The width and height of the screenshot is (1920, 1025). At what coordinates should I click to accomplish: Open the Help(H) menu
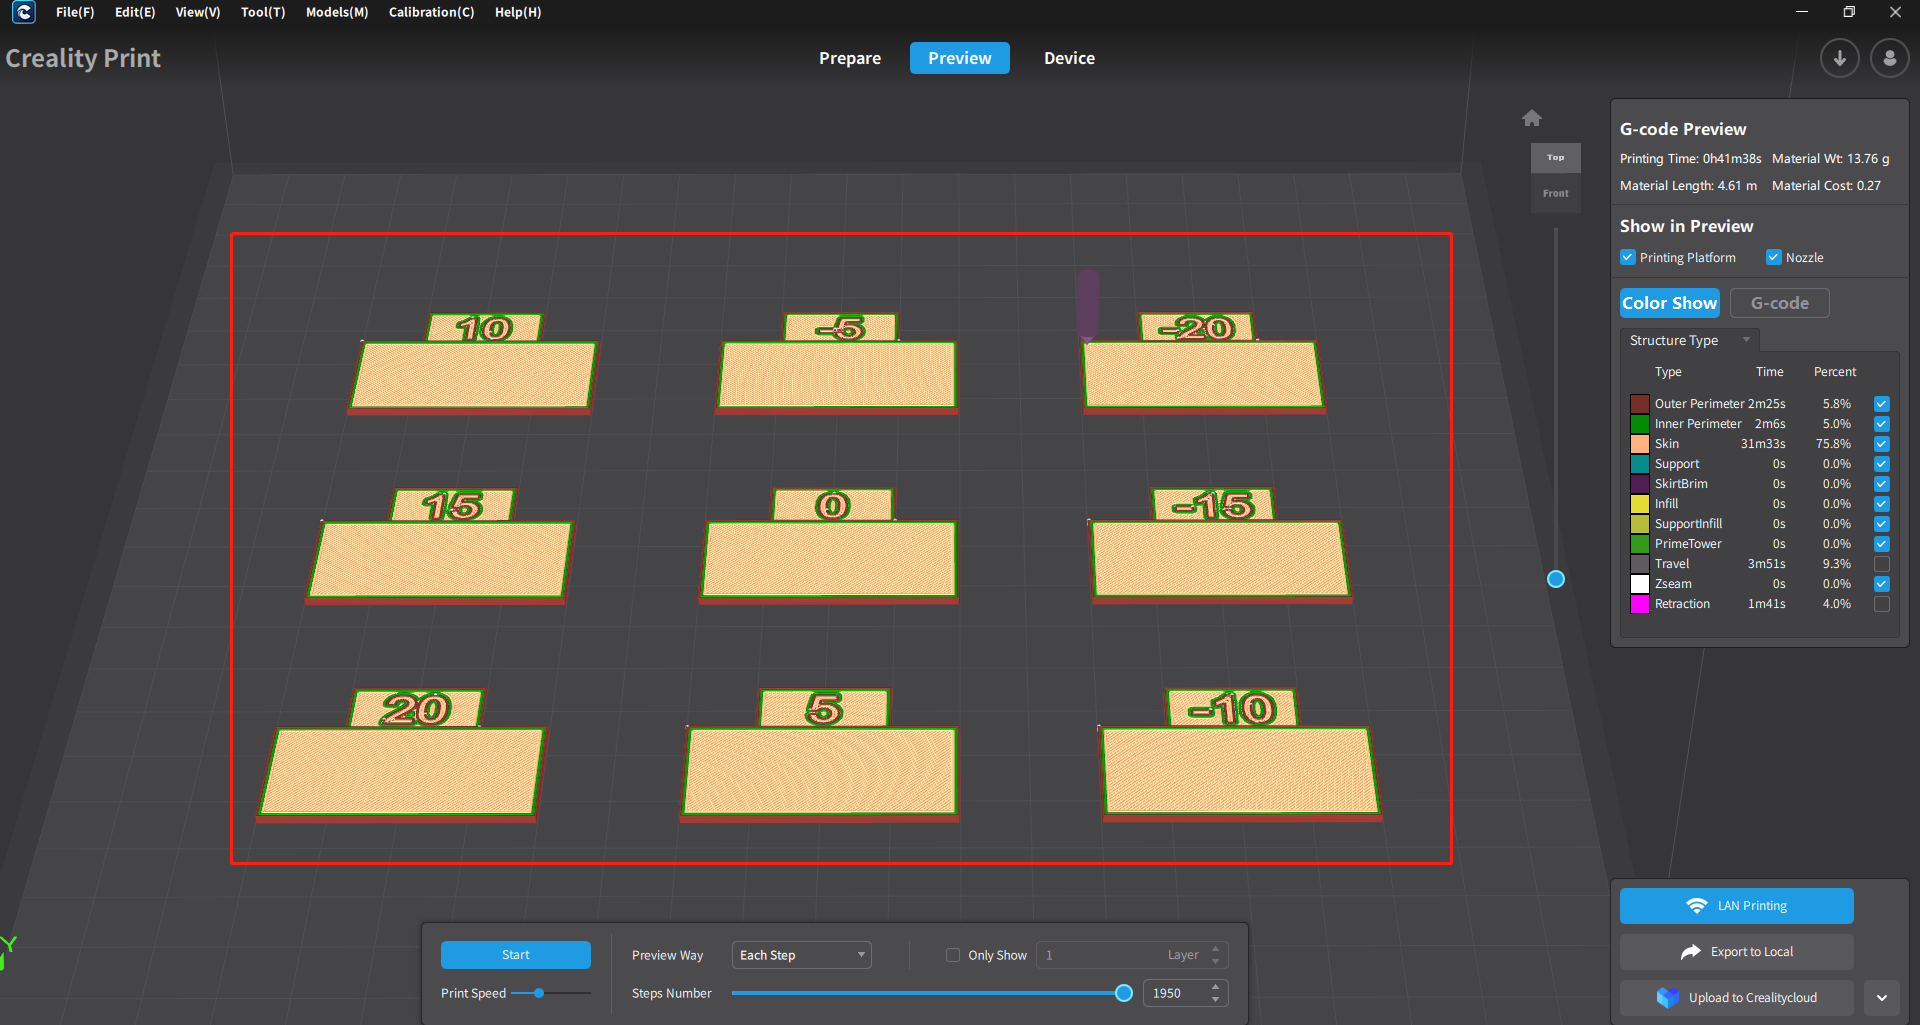pyautogui.click(x=518, y=12)
